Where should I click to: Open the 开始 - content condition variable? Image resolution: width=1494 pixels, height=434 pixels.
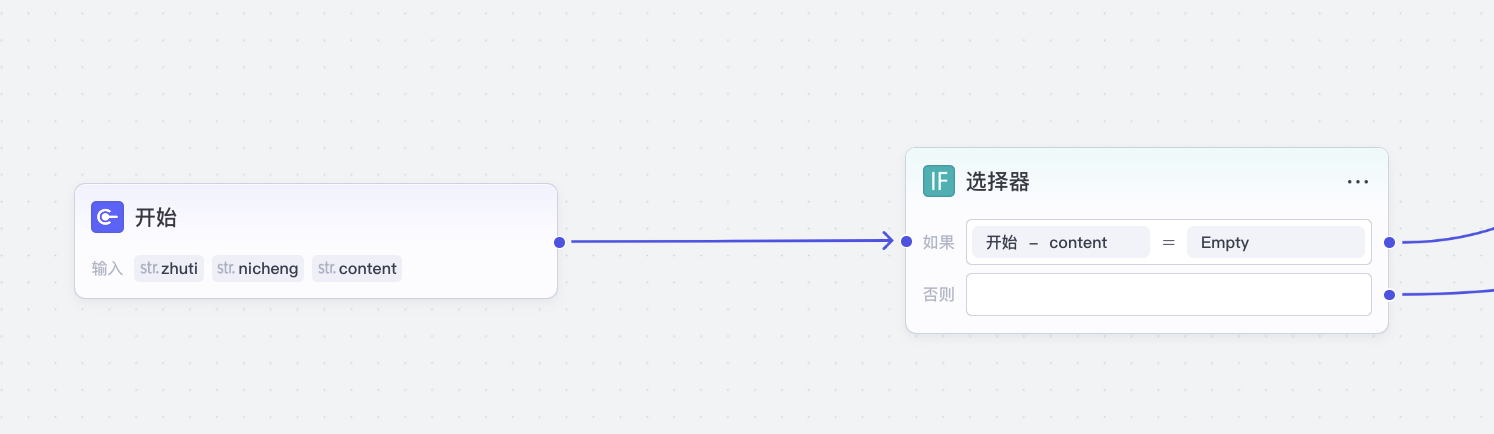[1061, 242]
